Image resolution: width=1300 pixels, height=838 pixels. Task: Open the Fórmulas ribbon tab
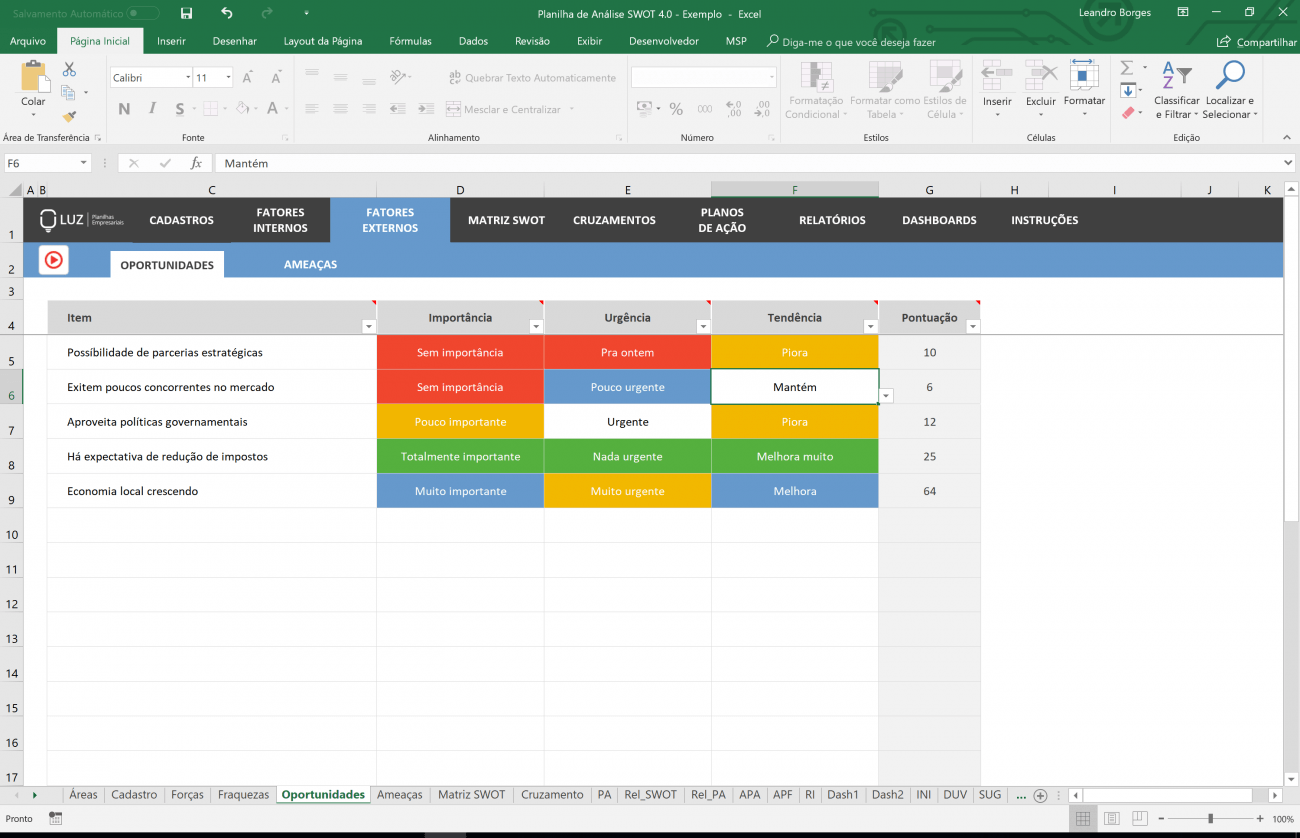[410, 41]
